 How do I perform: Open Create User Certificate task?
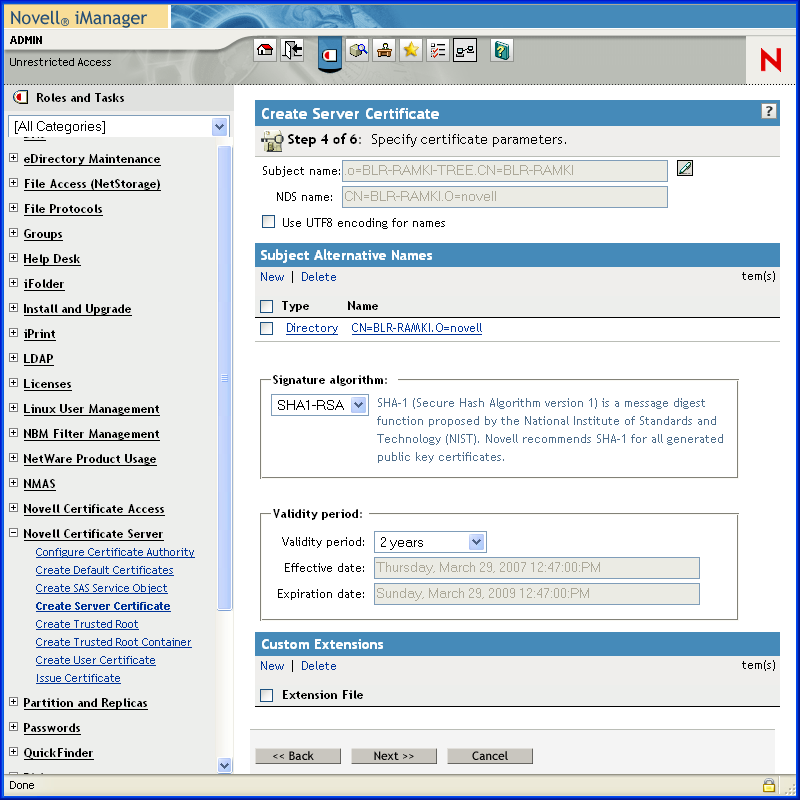click(x=95, y=660)
